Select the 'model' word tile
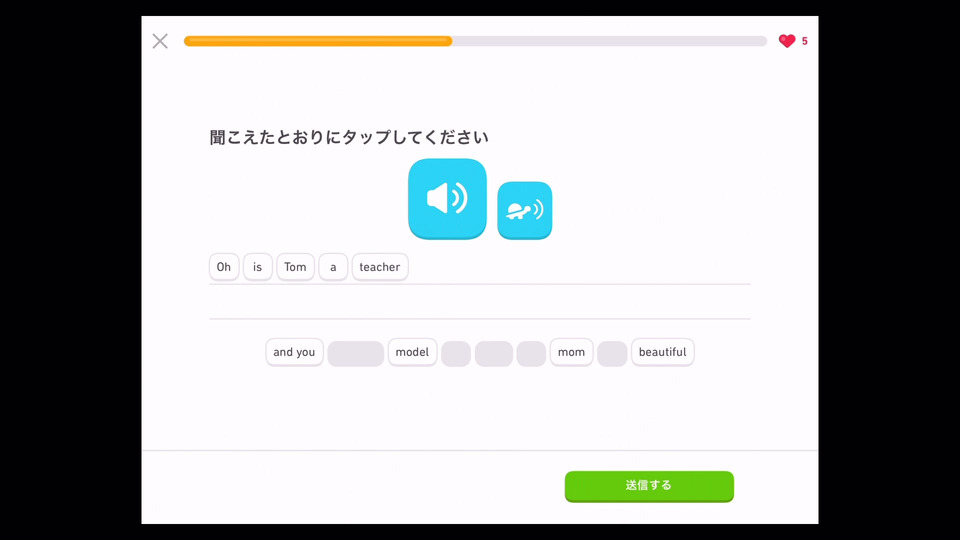 [x=412, y=352]
